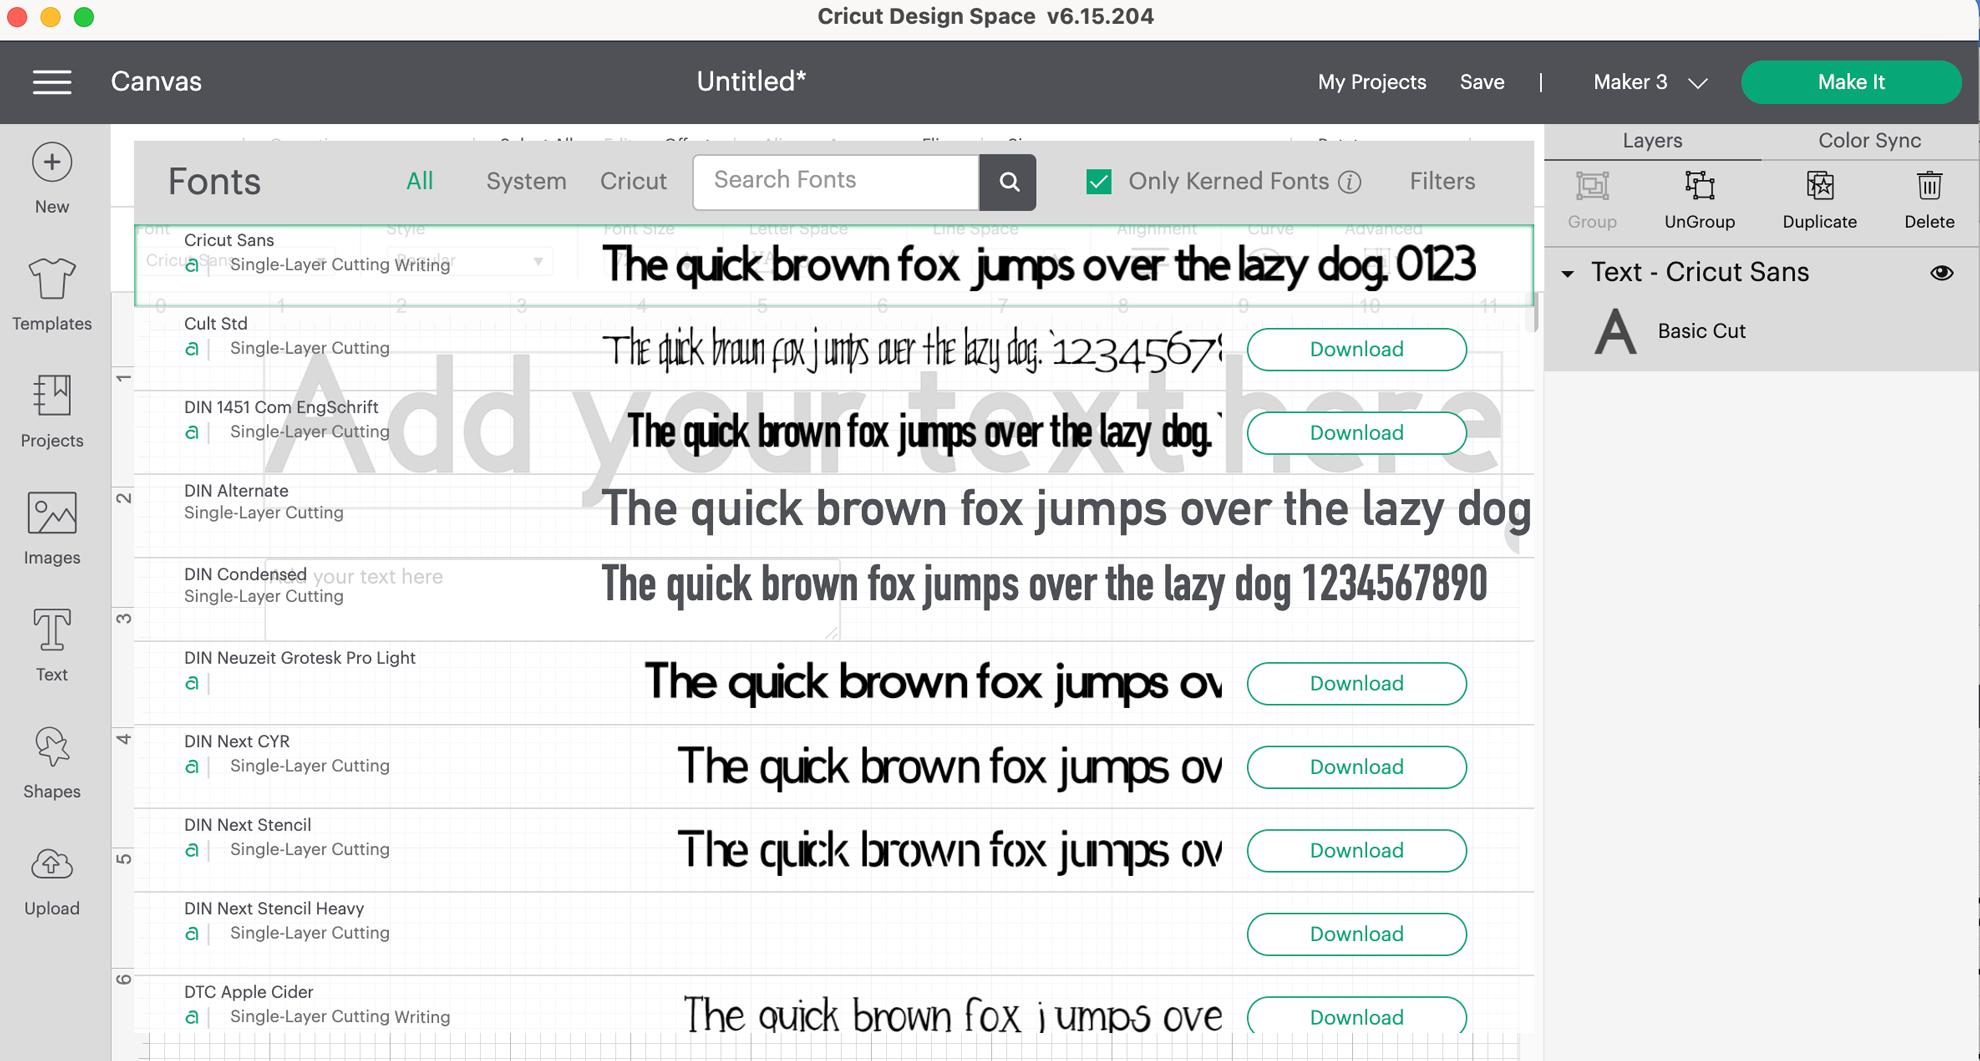
Task: Download the DIN 1451 Com EngSchrift font
Action: [x=1356, y=432]
